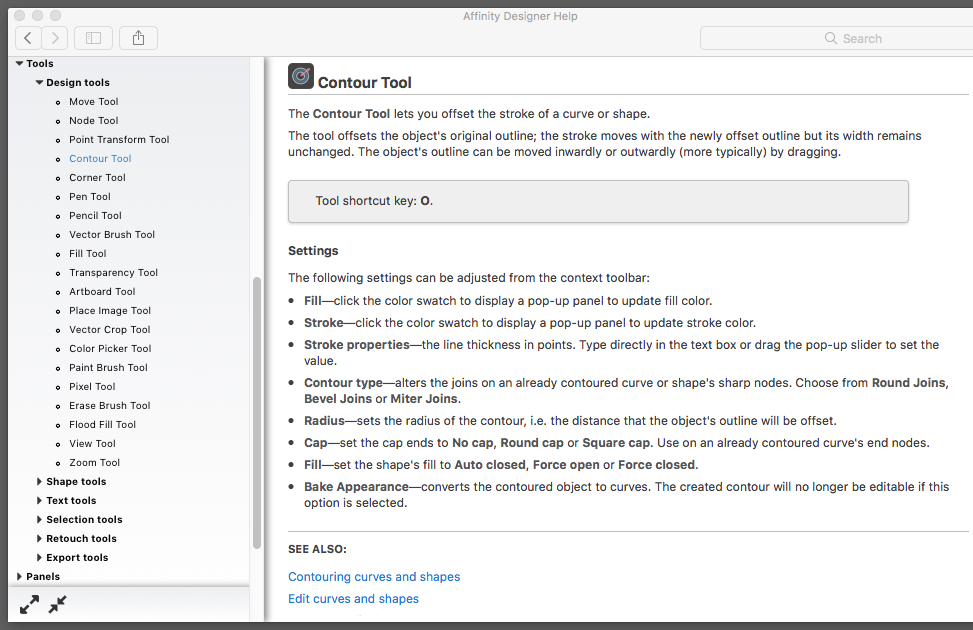Open the Corner Tool help topic
The height and width of the screenshot is (630, 973).
[97, 178]
